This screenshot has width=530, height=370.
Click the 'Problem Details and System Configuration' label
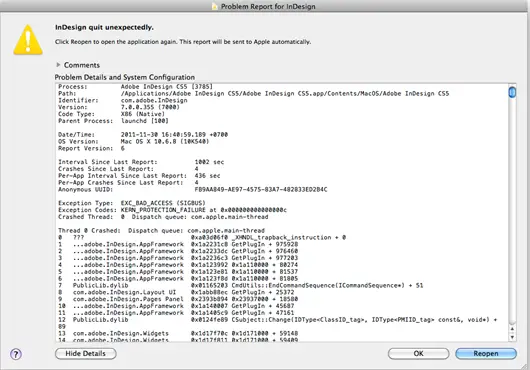pyautogui.click(x=125, y=77)
